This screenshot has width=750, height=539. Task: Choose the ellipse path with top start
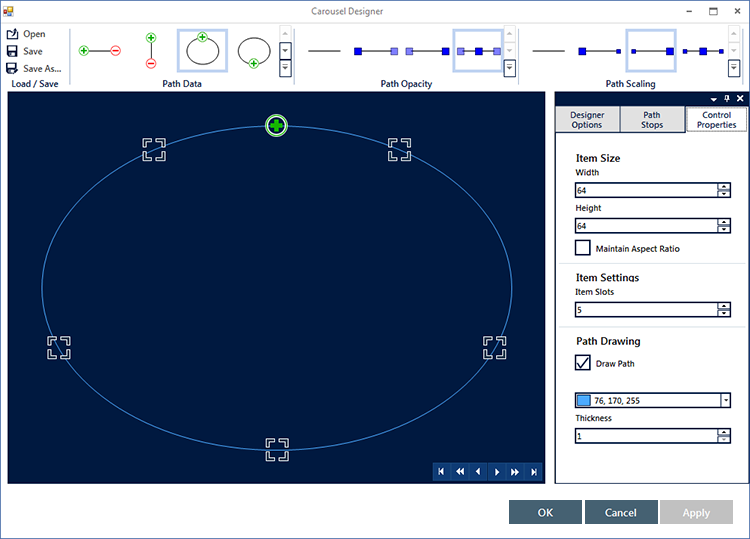(x=203, y=50)
